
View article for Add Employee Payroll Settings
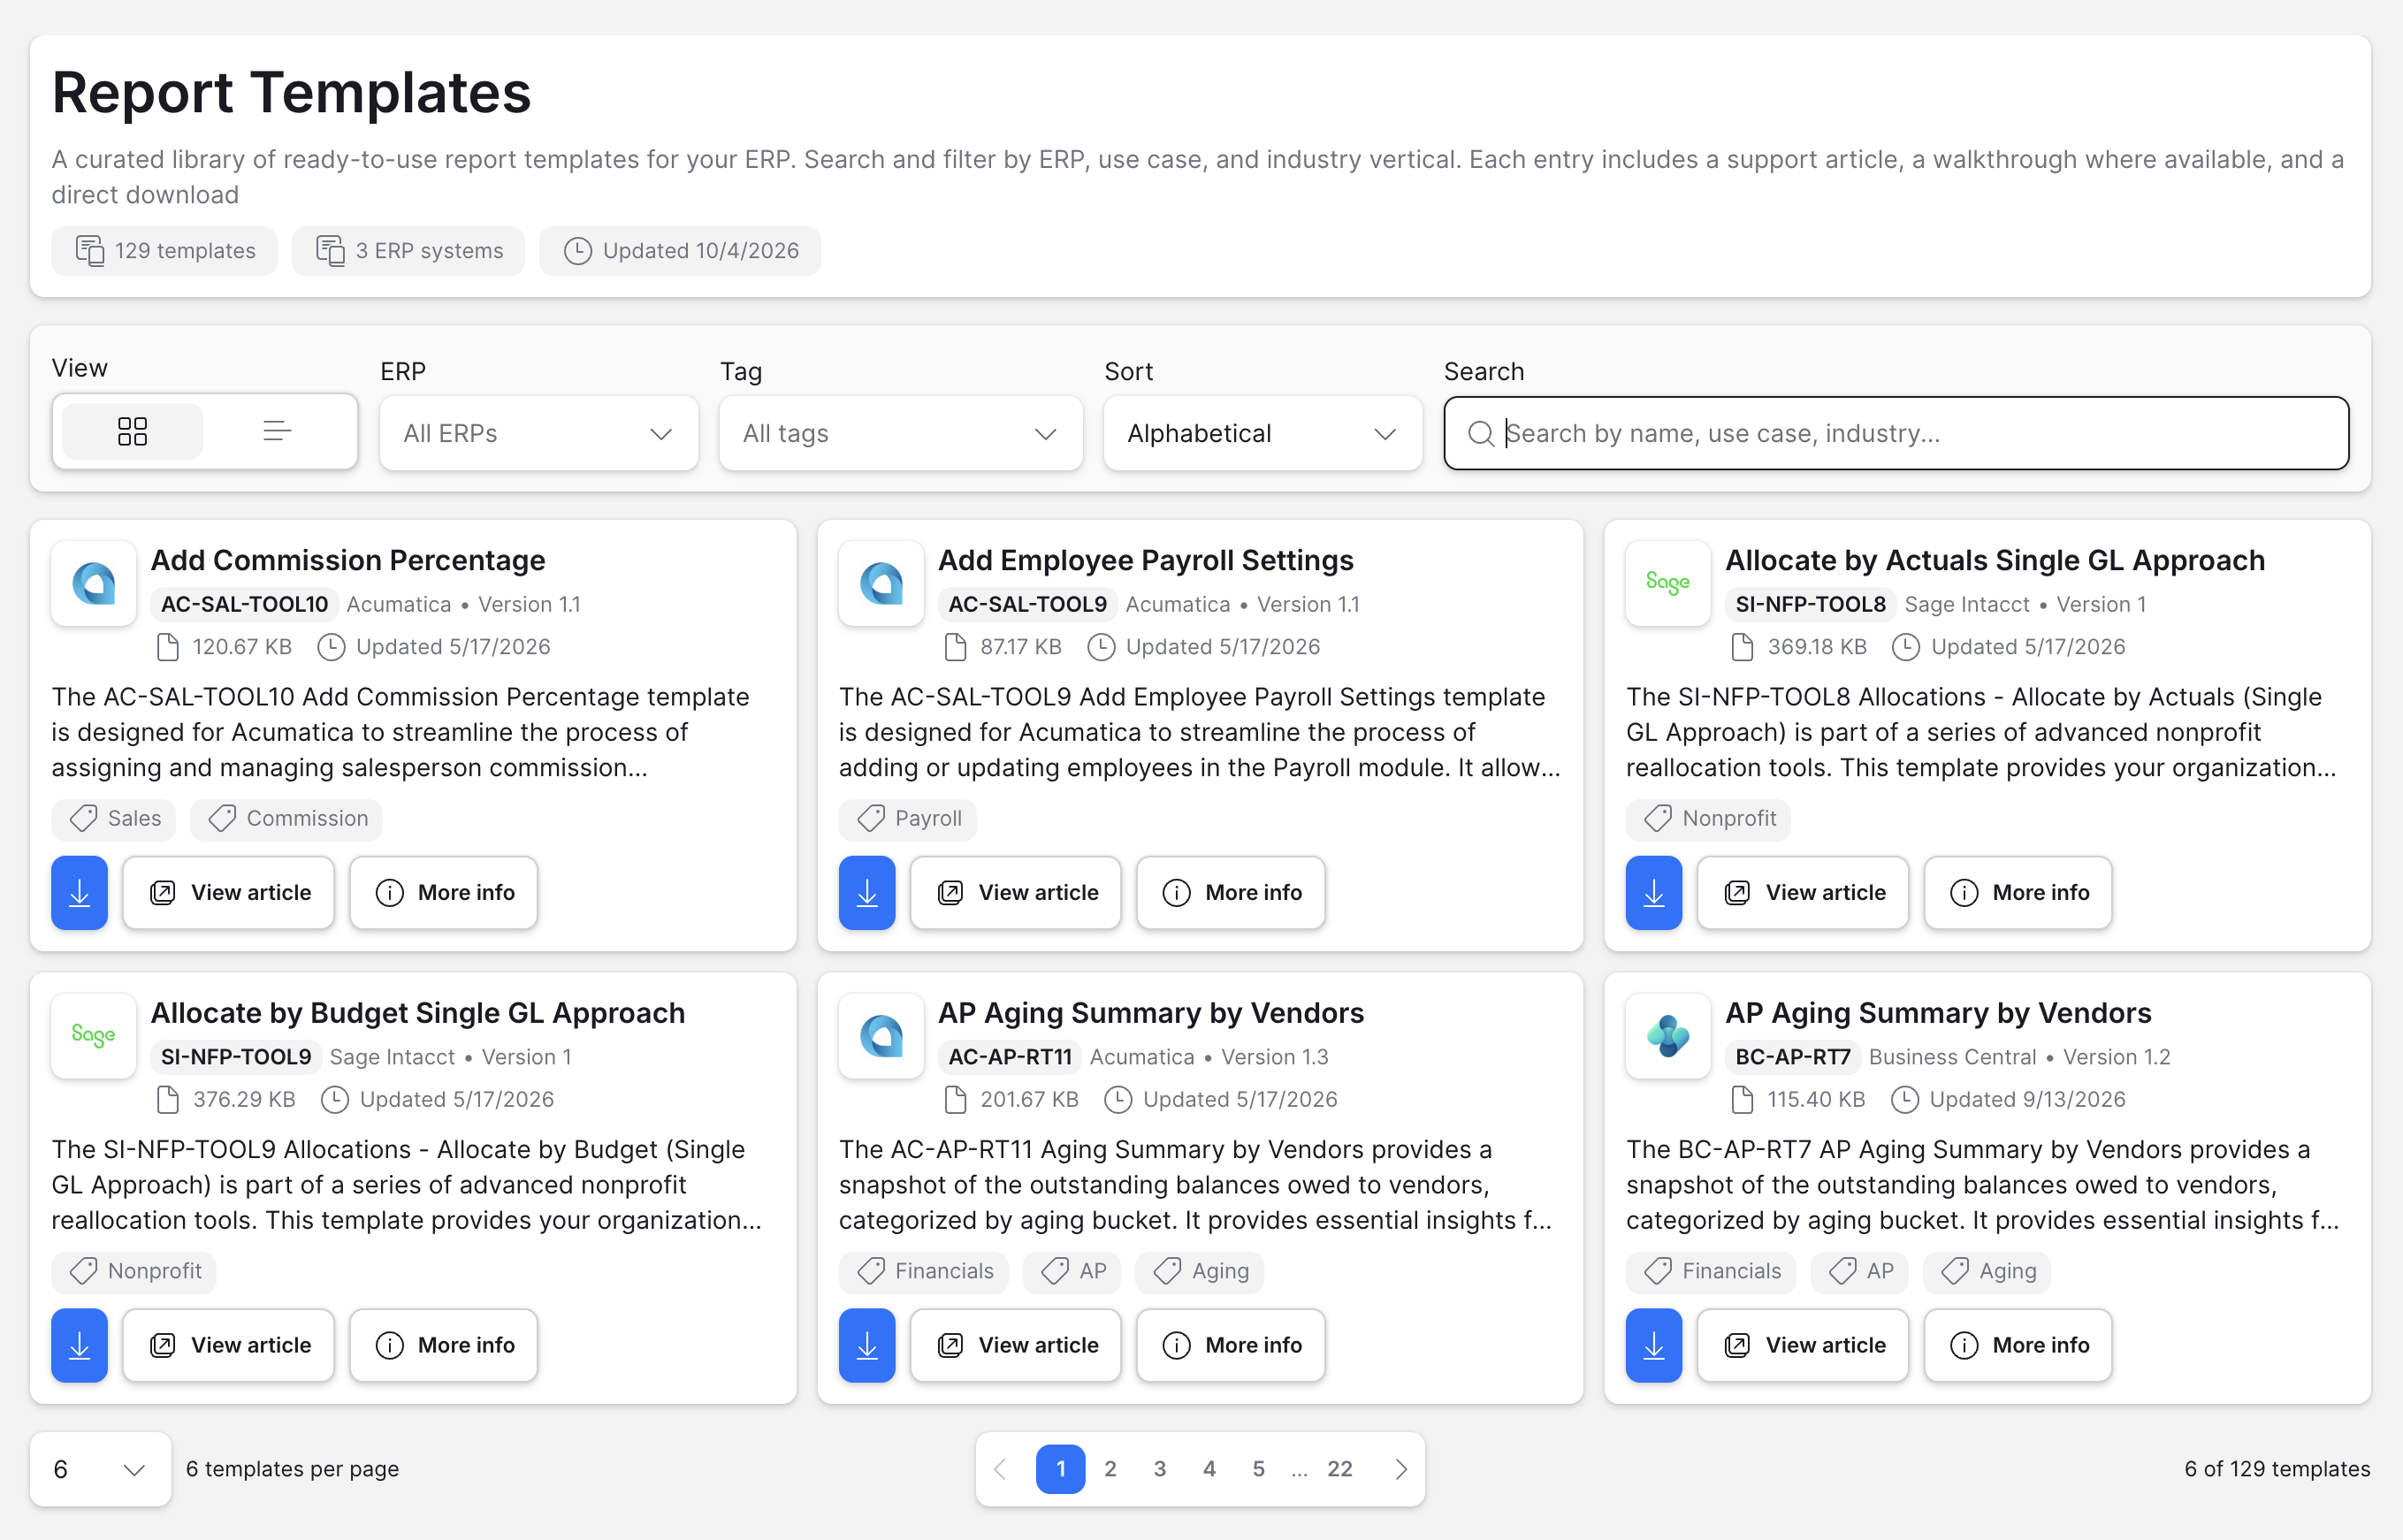[x=1015, y=892]
